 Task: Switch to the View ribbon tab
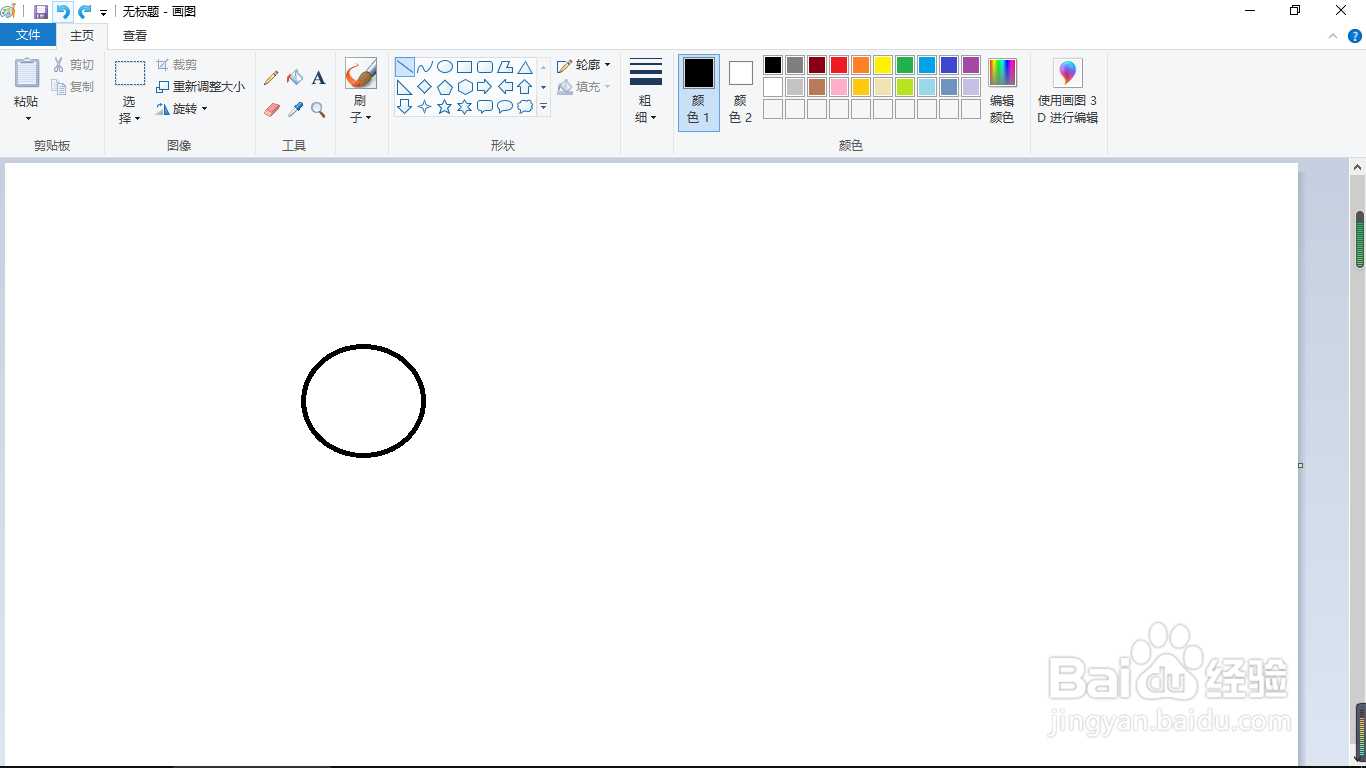135,35
